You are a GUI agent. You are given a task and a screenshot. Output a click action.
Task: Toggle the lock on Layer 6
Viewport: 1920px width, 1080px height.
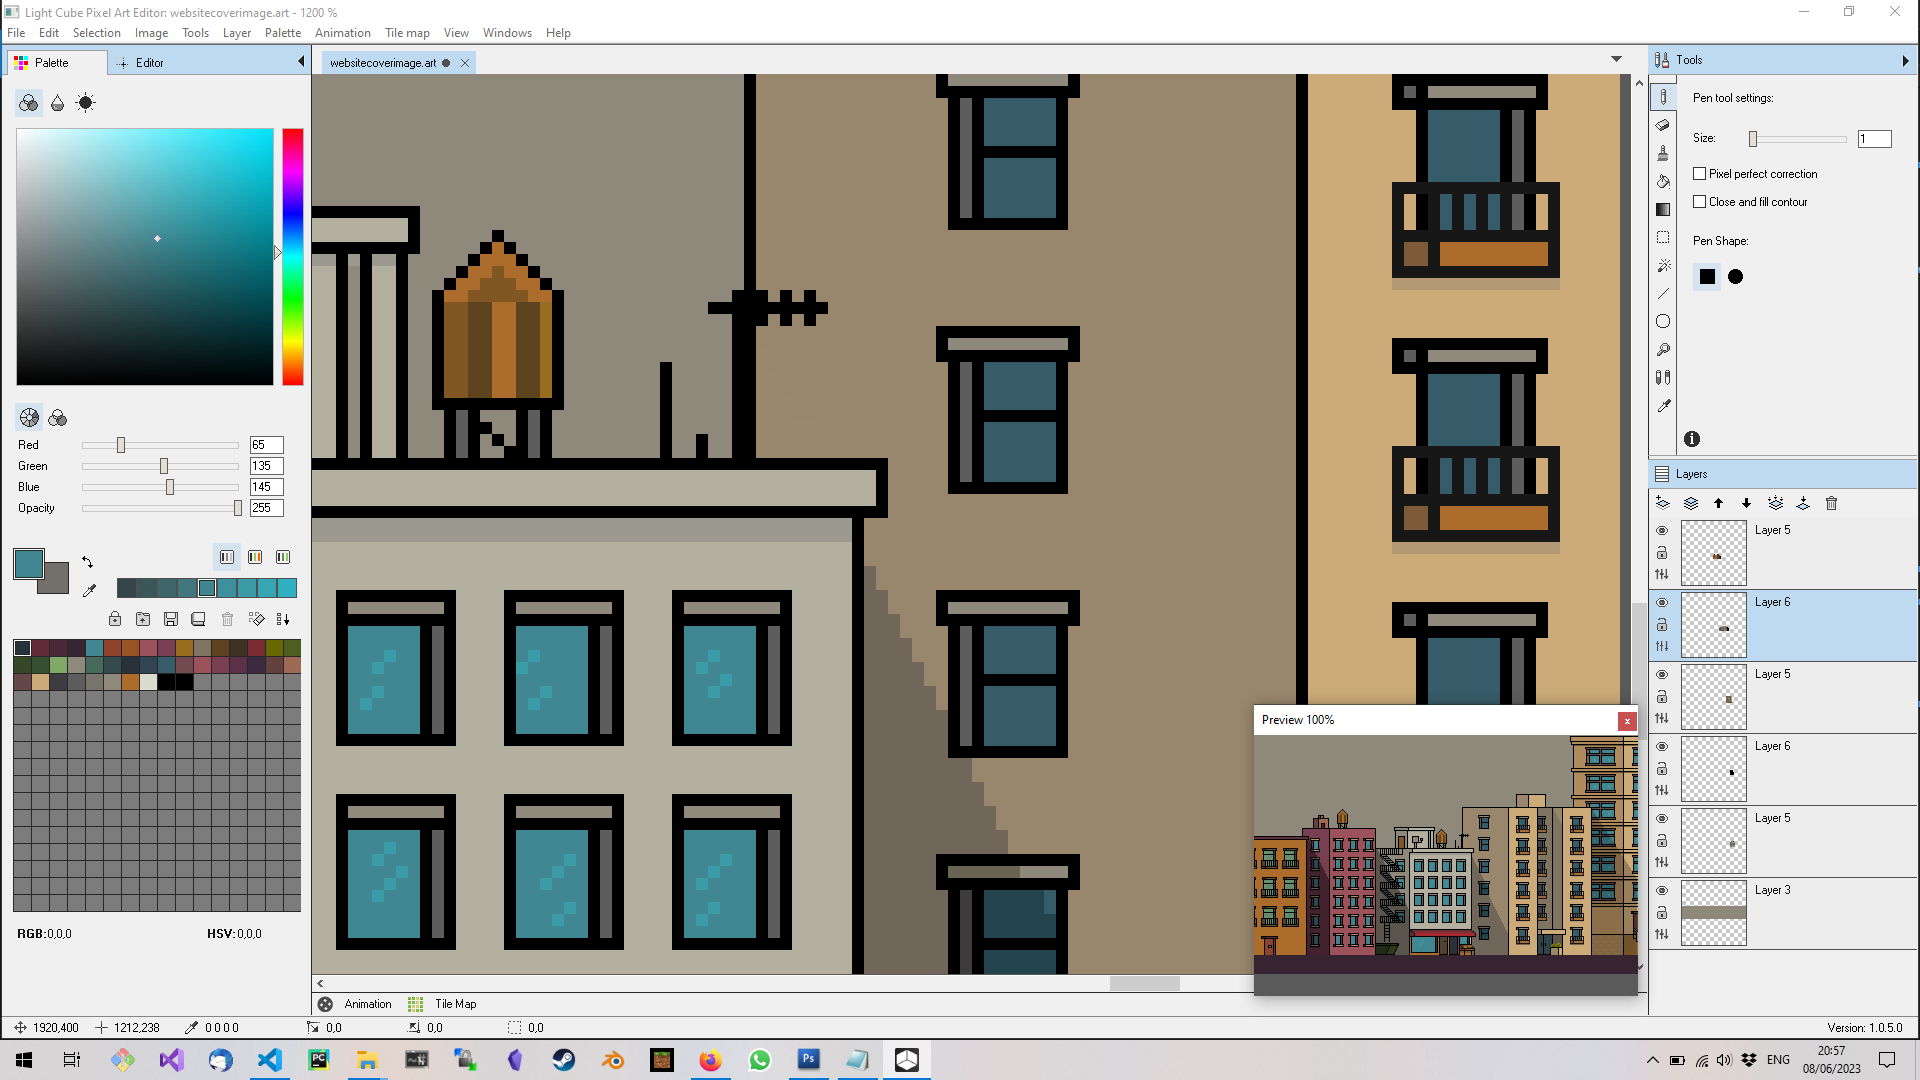(1663, 624)
